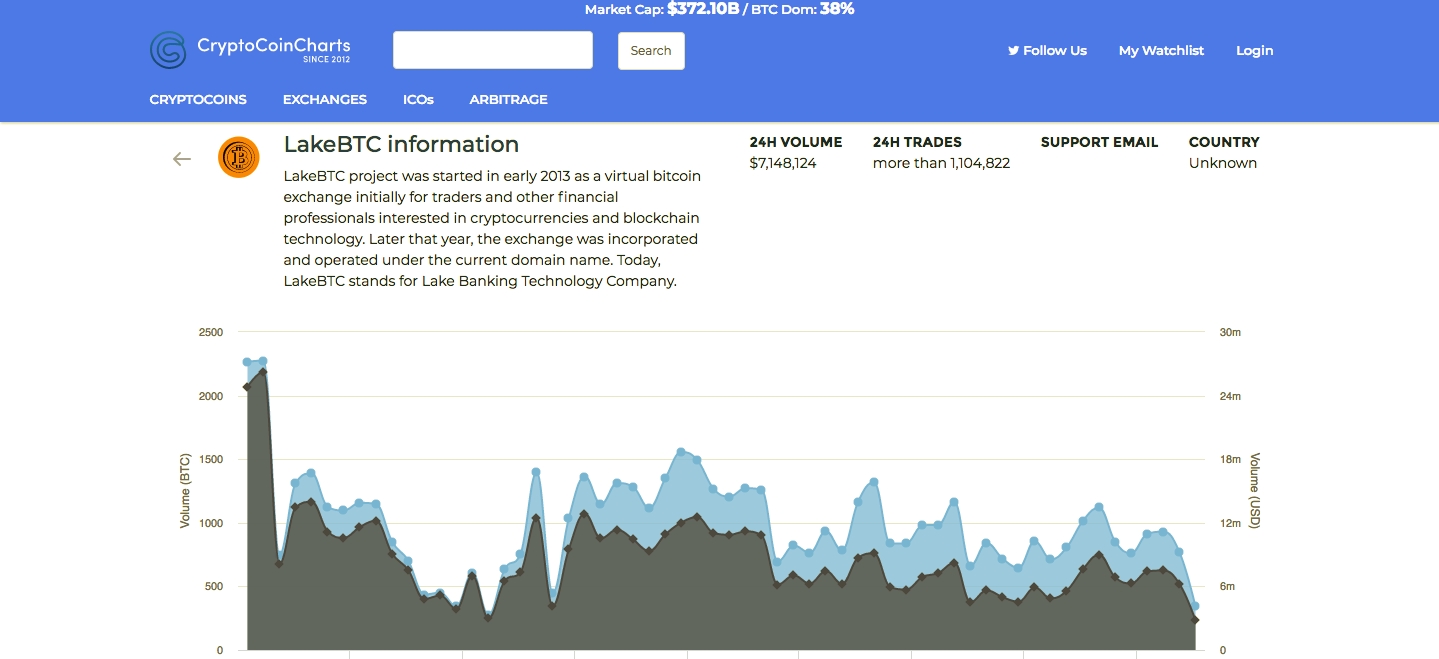Screen dimensions: 1439x659
Task: Click the 30m right axis tick label
Action: [x=1231, y=332]
